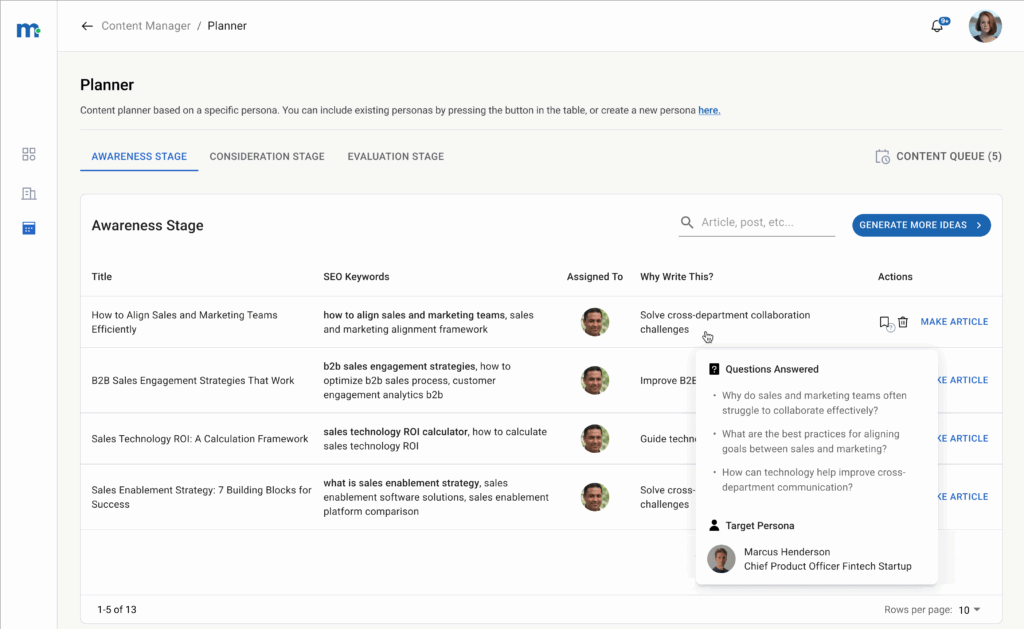Screen dimensions: 1024x629
Task: Click the Content Queue calendar icon
Action: [882, 156]
